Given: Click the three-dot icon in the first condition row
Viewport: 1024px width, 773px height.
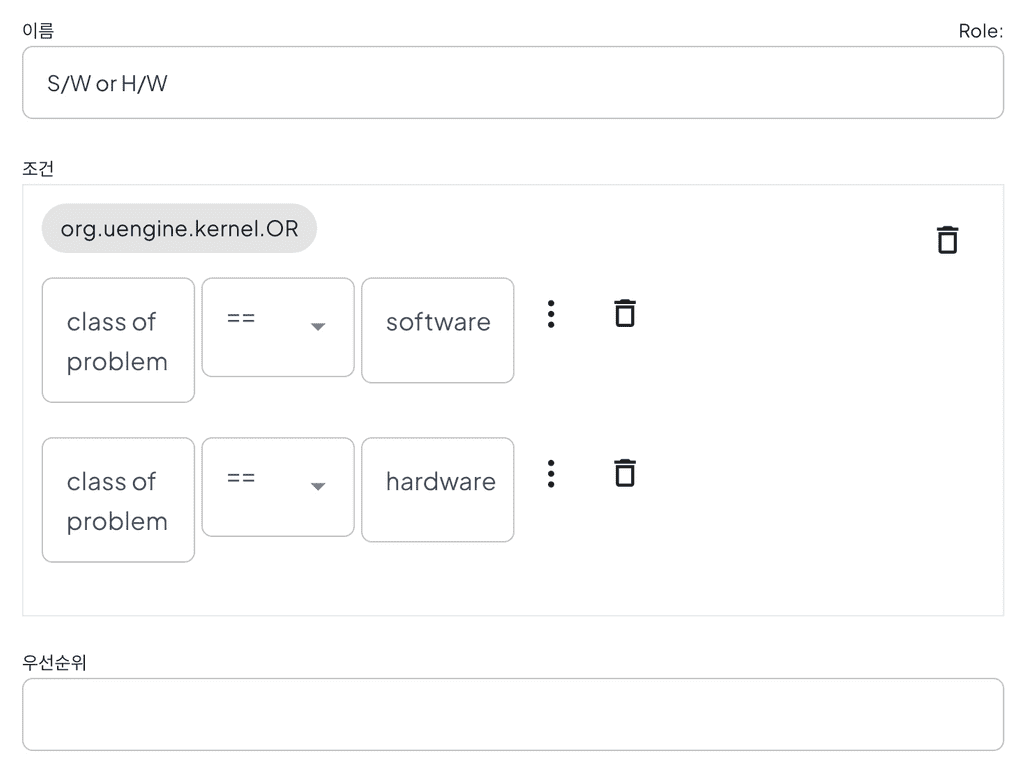Looking at the screenshot, I should pyautogui.click(x=551, y=313).
